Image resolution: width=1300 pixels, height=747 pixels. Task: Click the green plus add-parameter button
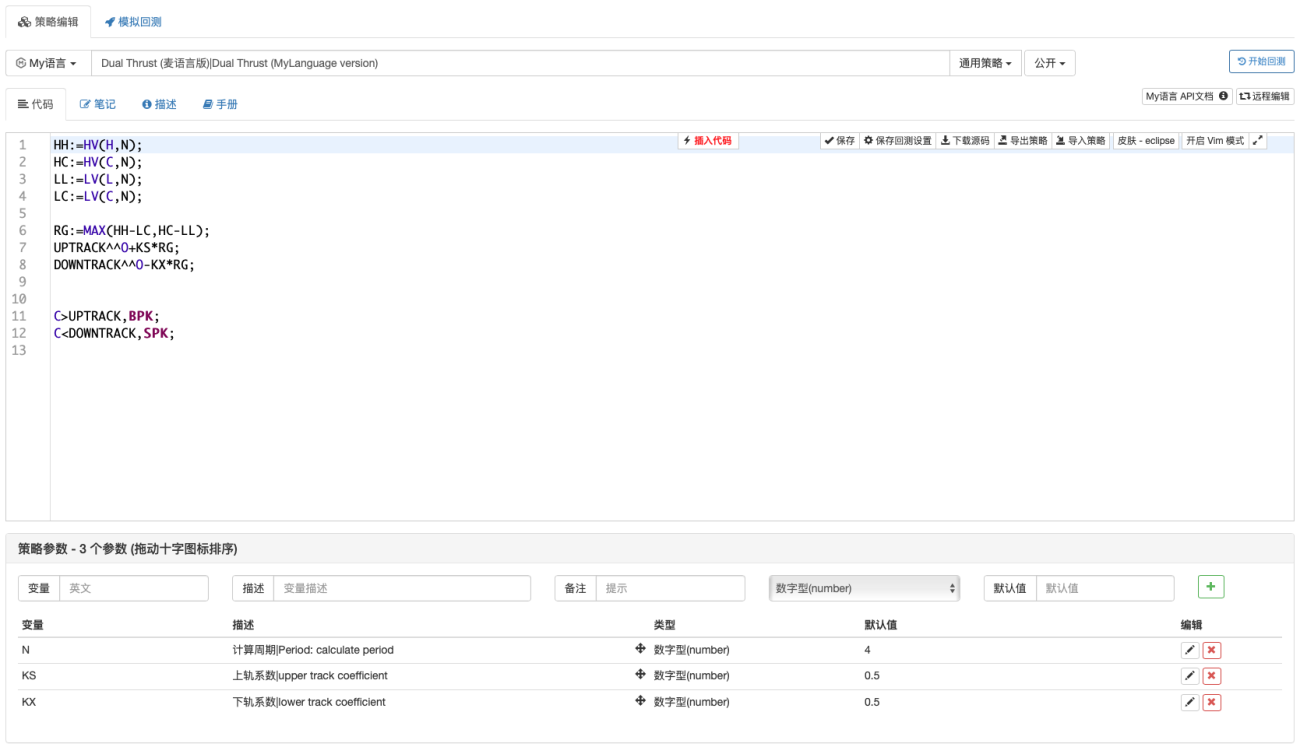click(x=1211, y=587)
